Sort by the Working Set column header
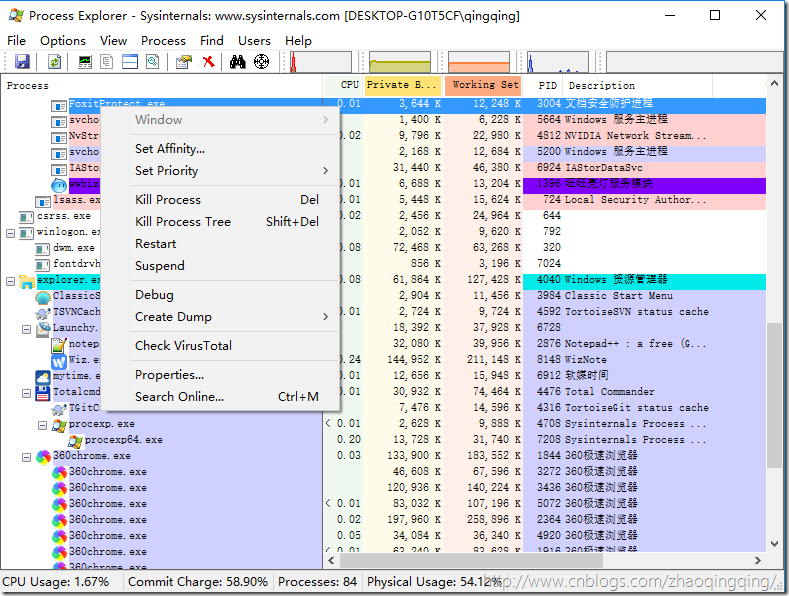This screenshot has height=596, width=789. point(483,85)
